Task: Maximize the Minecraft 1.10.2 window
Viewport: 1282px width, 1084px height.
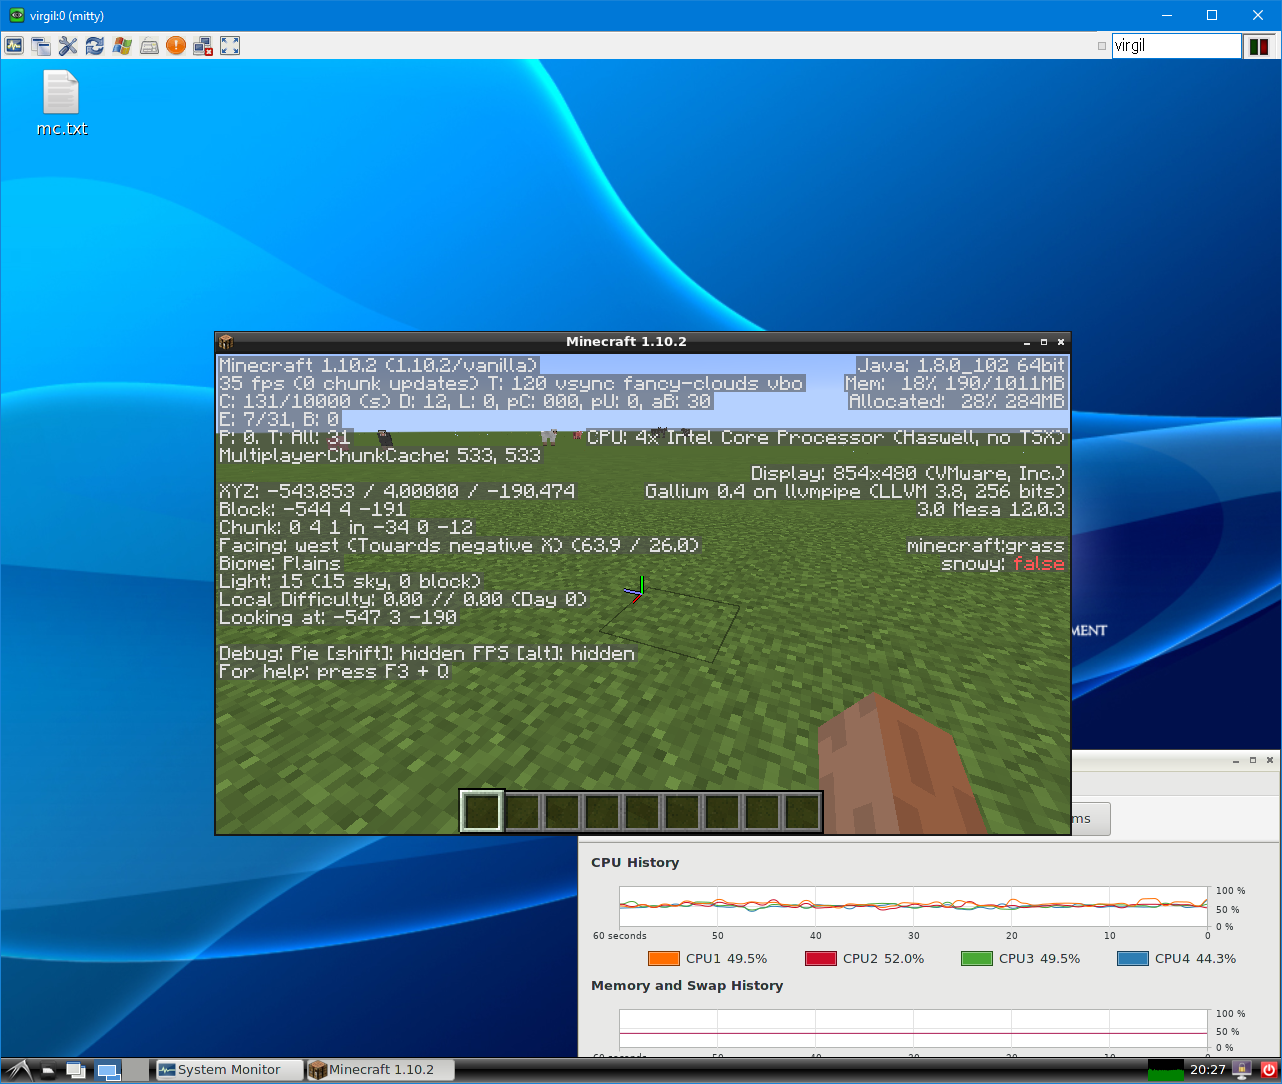Action: click(x=1044, y=342)
